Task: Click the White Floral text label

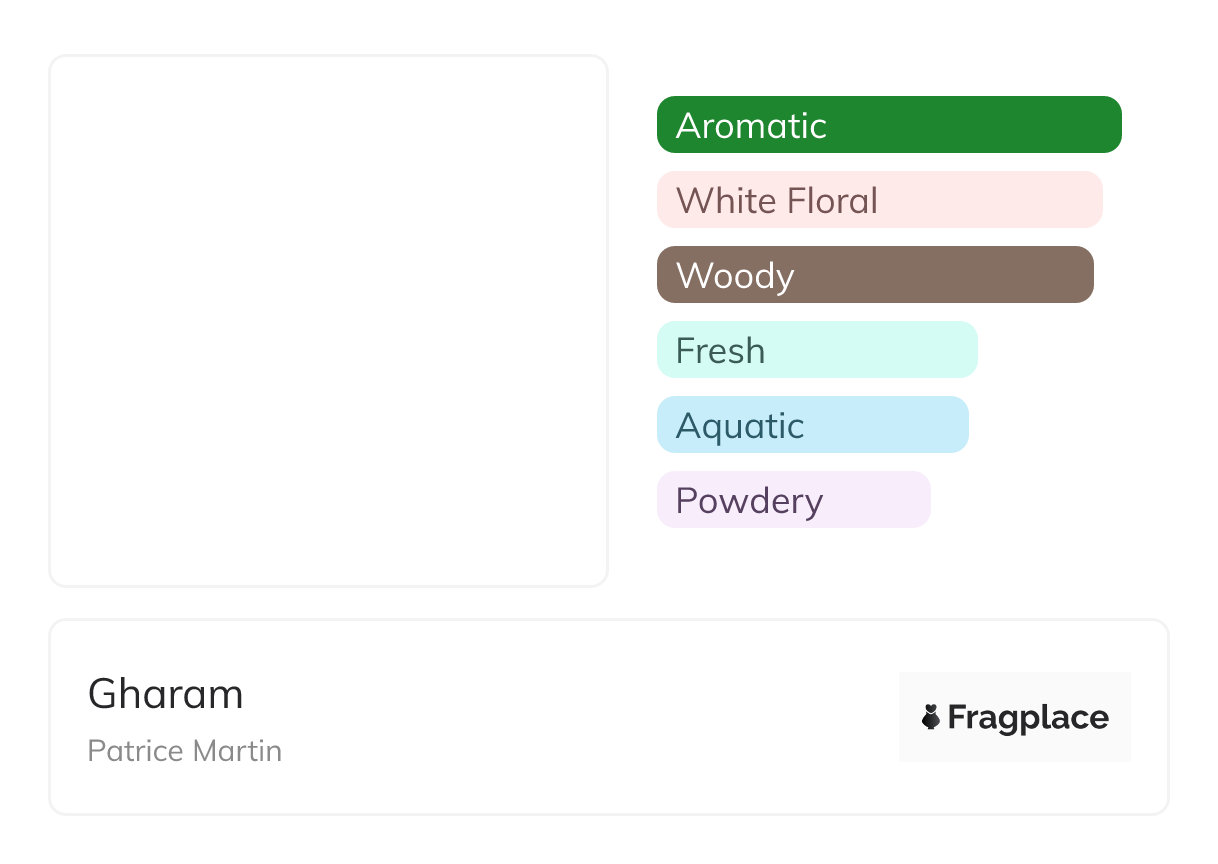Action: [776, 201]
